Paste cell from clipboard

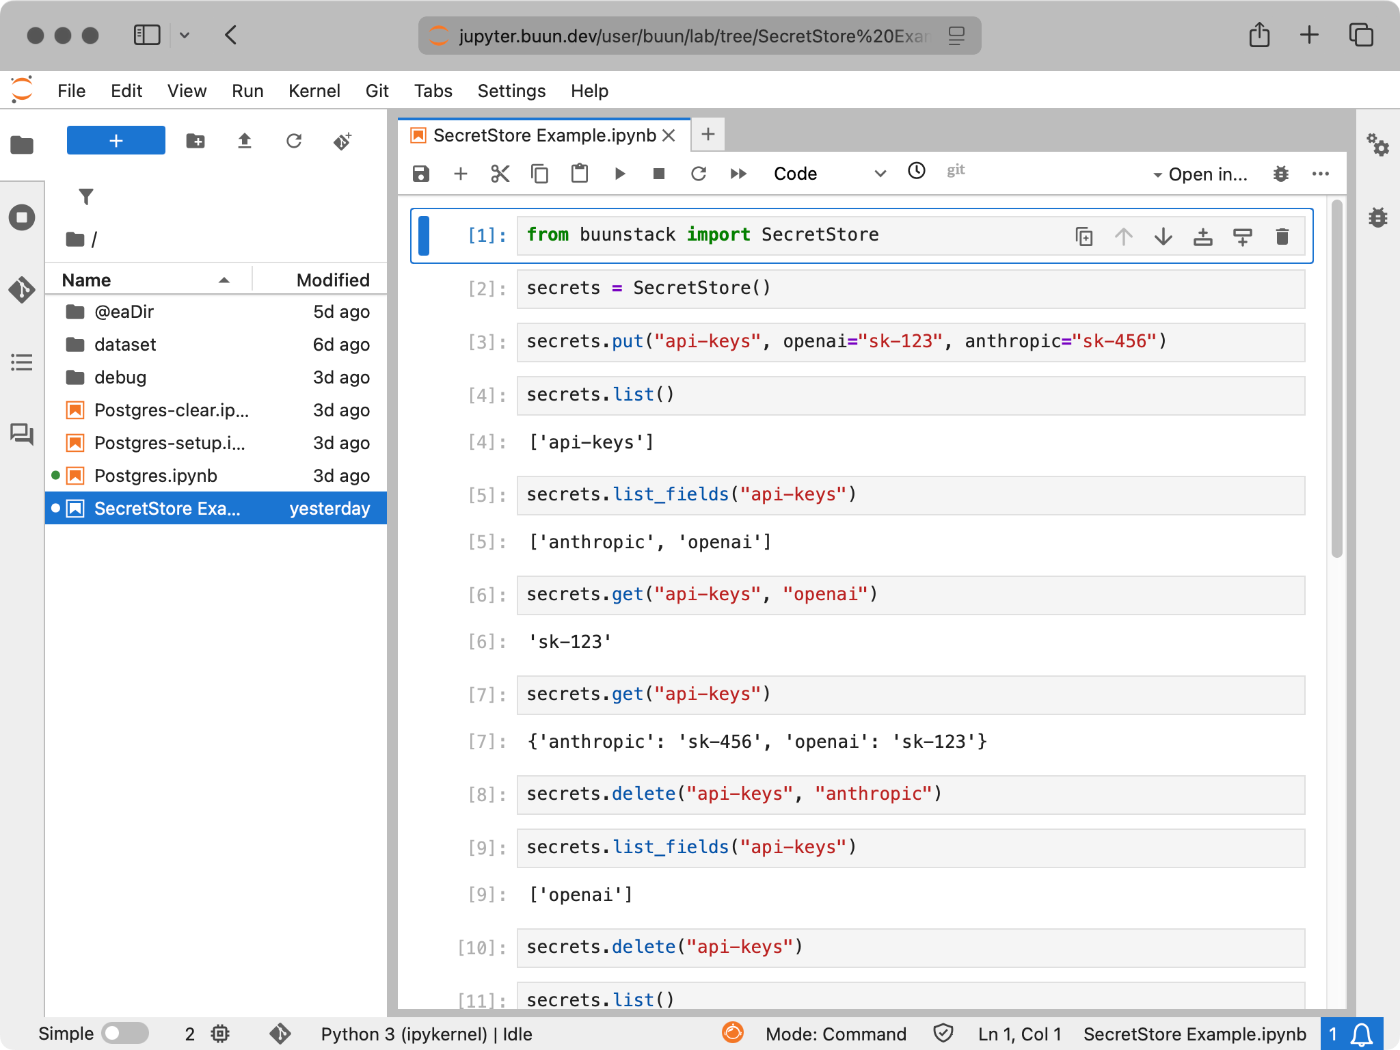[x=580, y=174]
